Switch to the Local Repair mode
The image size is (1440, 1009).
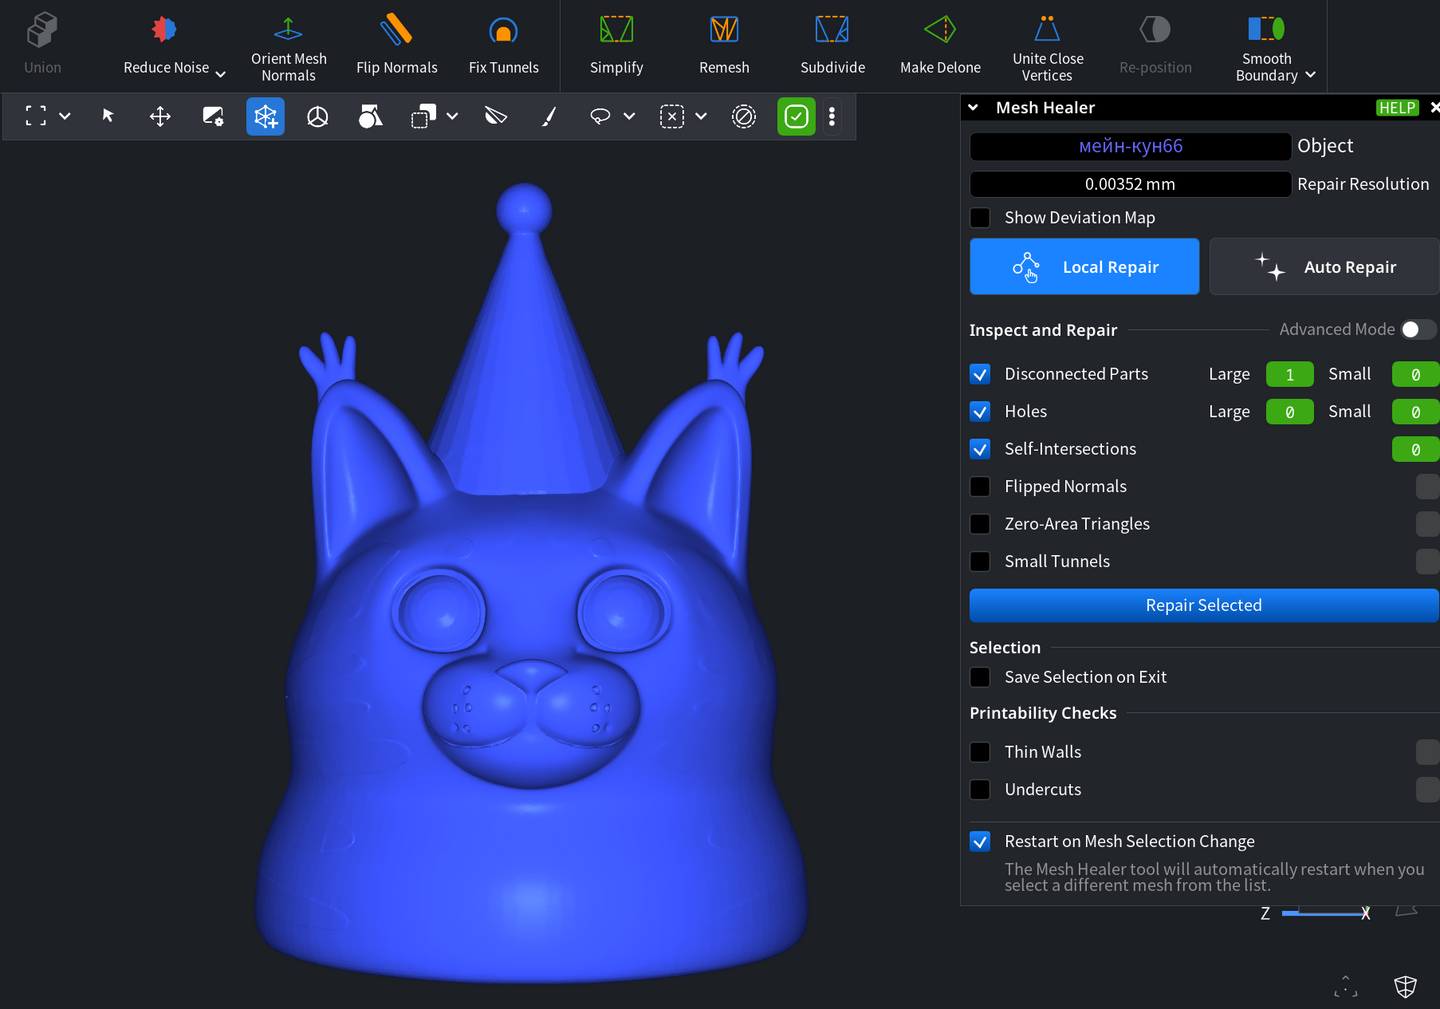coord(1084,267)
